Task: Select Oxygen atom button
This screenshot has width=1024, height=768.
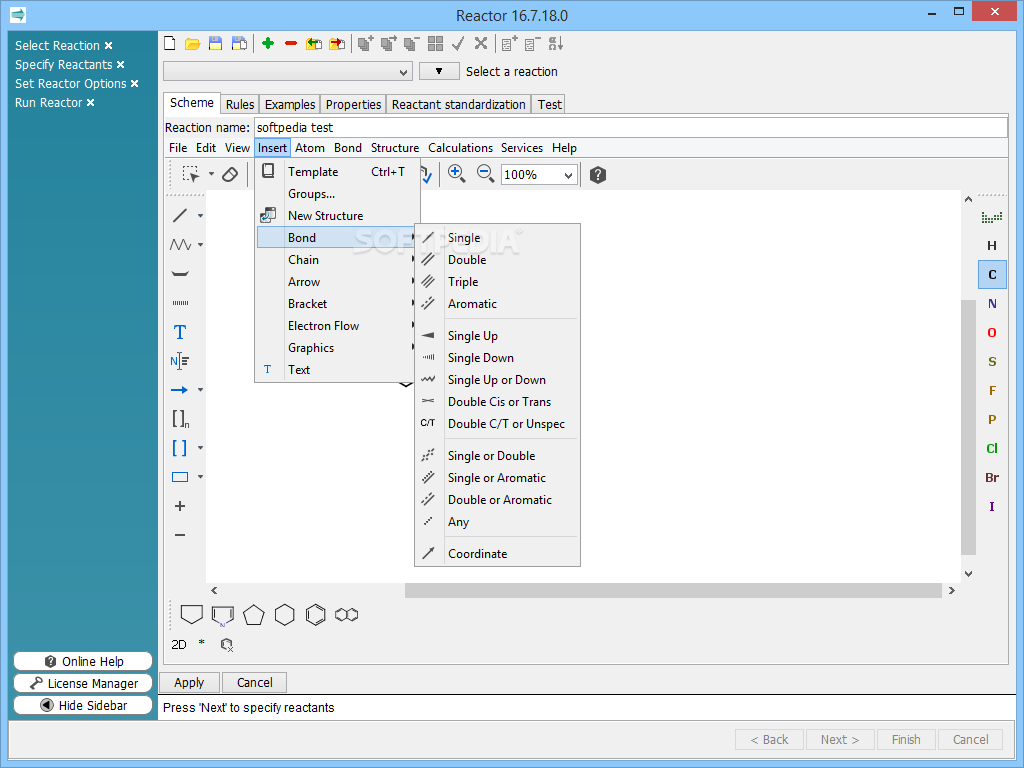Action: pos(992,332)
